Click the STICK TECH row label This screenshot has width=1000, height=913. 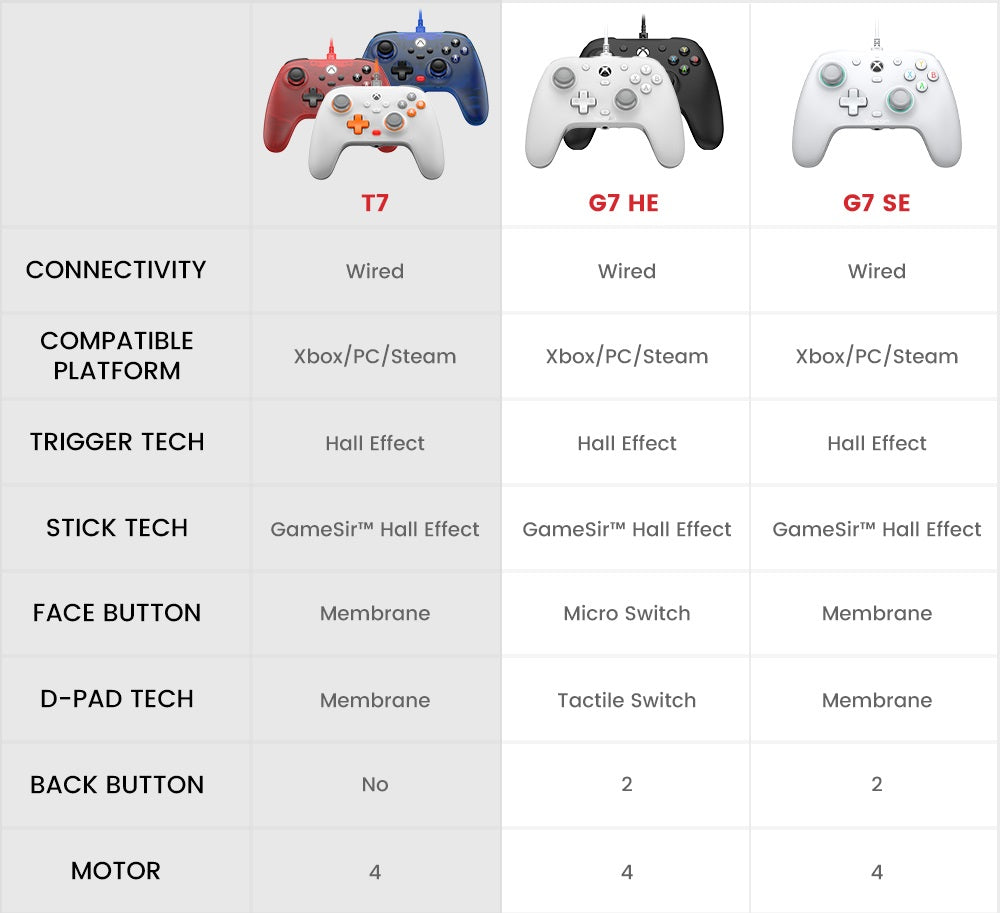point(116,528)
